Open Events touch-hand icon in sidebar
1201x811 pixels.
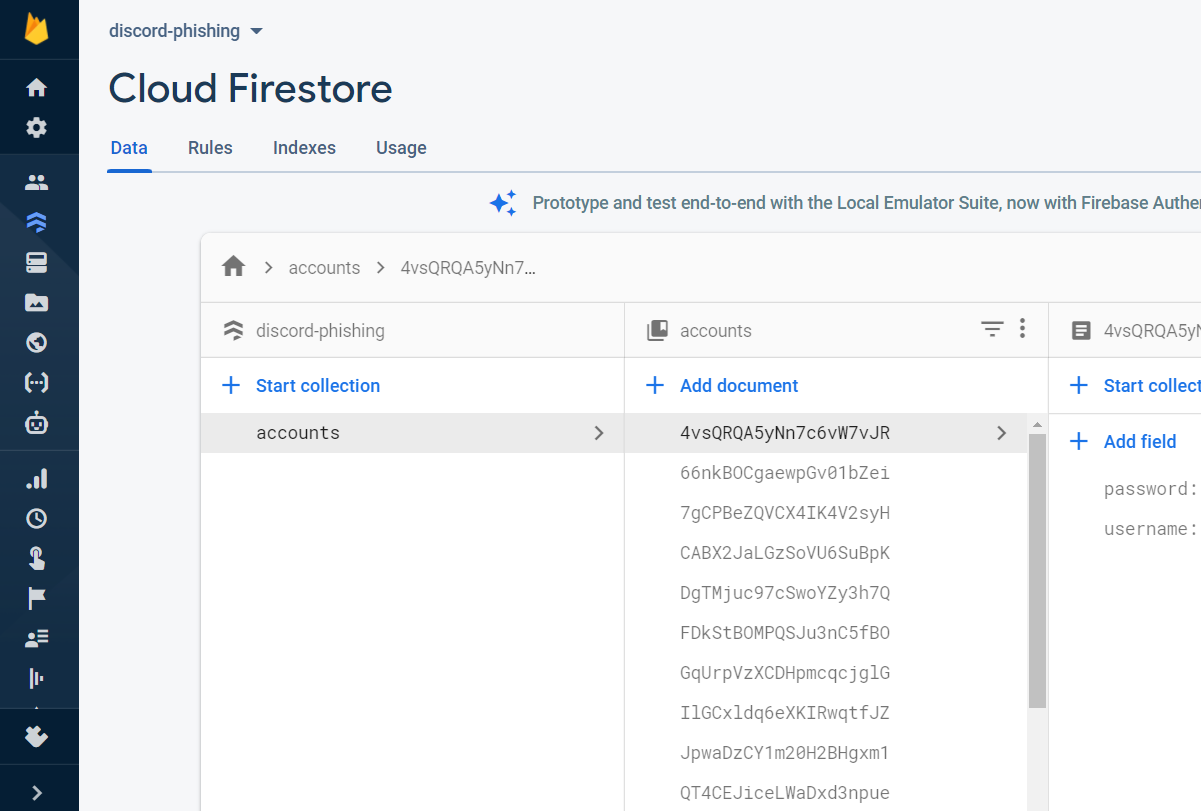[37, 558]
